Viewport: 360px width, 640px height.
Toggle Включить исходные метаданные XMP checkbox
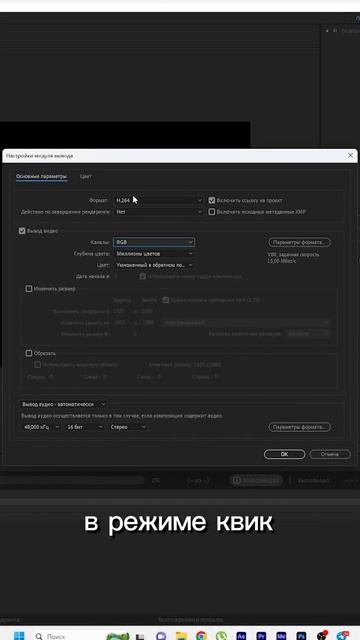(212, 212)
